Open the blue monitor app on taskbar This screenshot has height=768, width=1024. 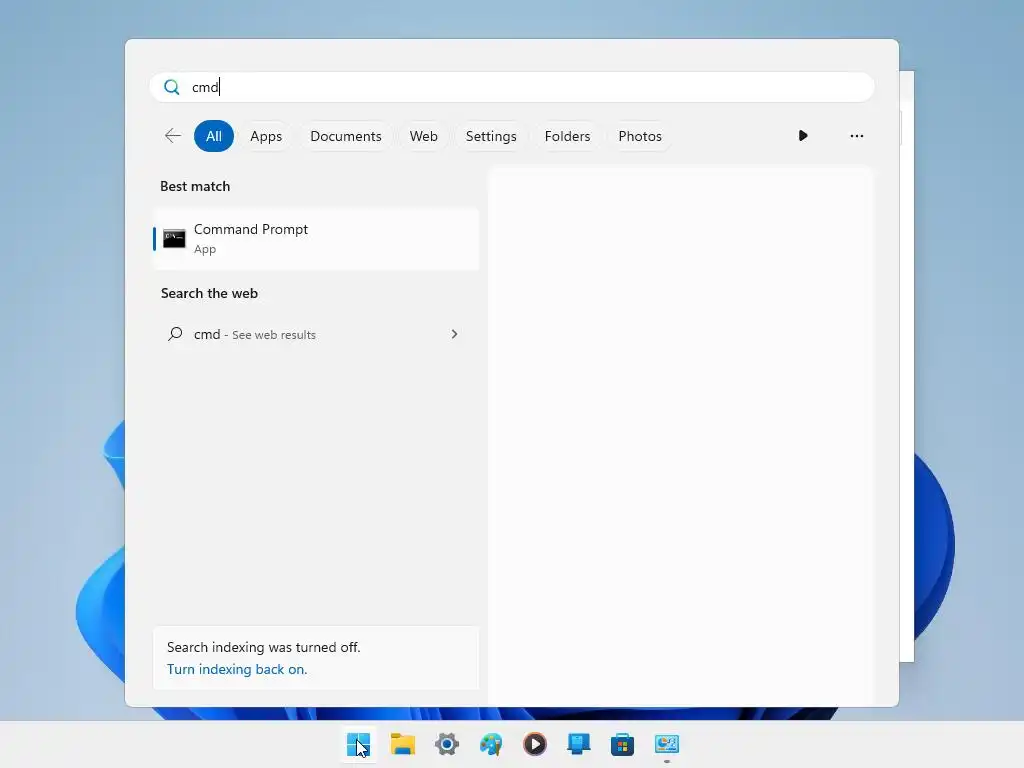[579, 744]
